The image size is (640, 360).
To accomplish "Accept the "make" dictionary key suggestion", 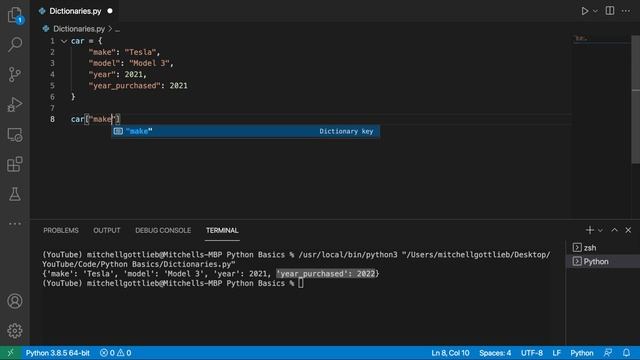I will tap(245, 131).
